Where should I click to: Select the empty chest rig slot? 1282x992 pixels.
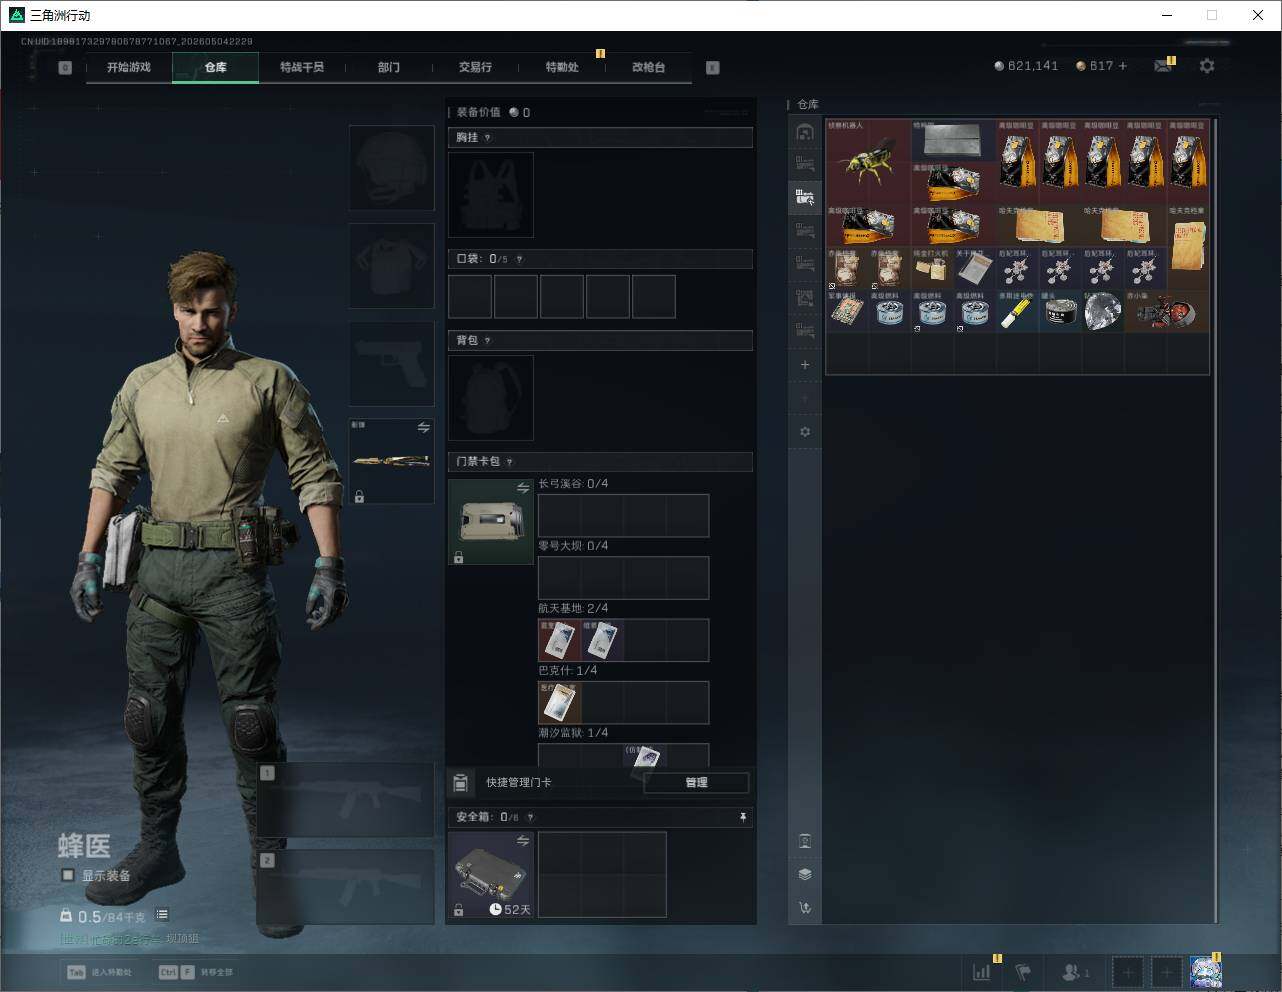[x=491, y=195]
